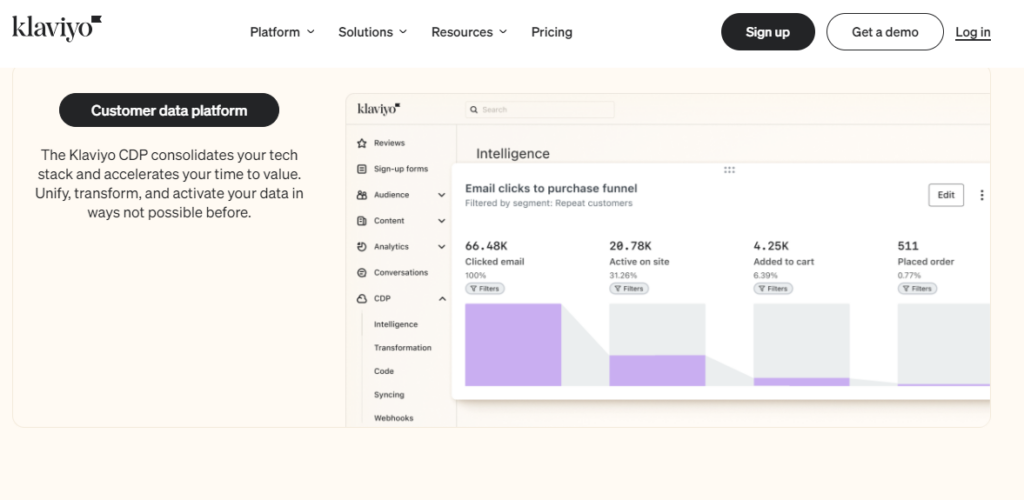Click the Klaviyo logo in the header

point(57,28)
